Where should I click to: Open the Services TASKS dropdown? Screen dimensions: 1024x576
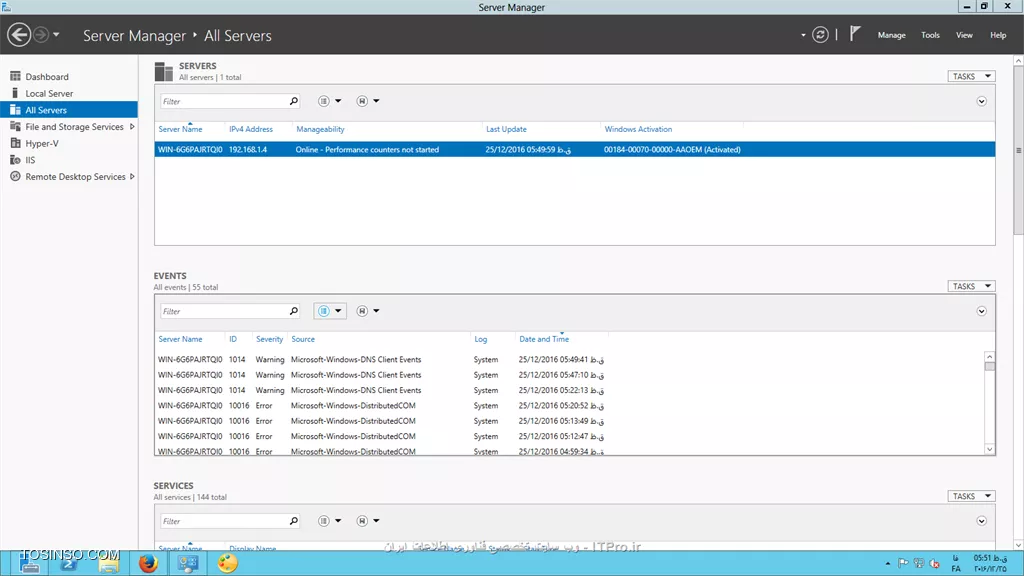pyautogui.click(x=971, y=496)
